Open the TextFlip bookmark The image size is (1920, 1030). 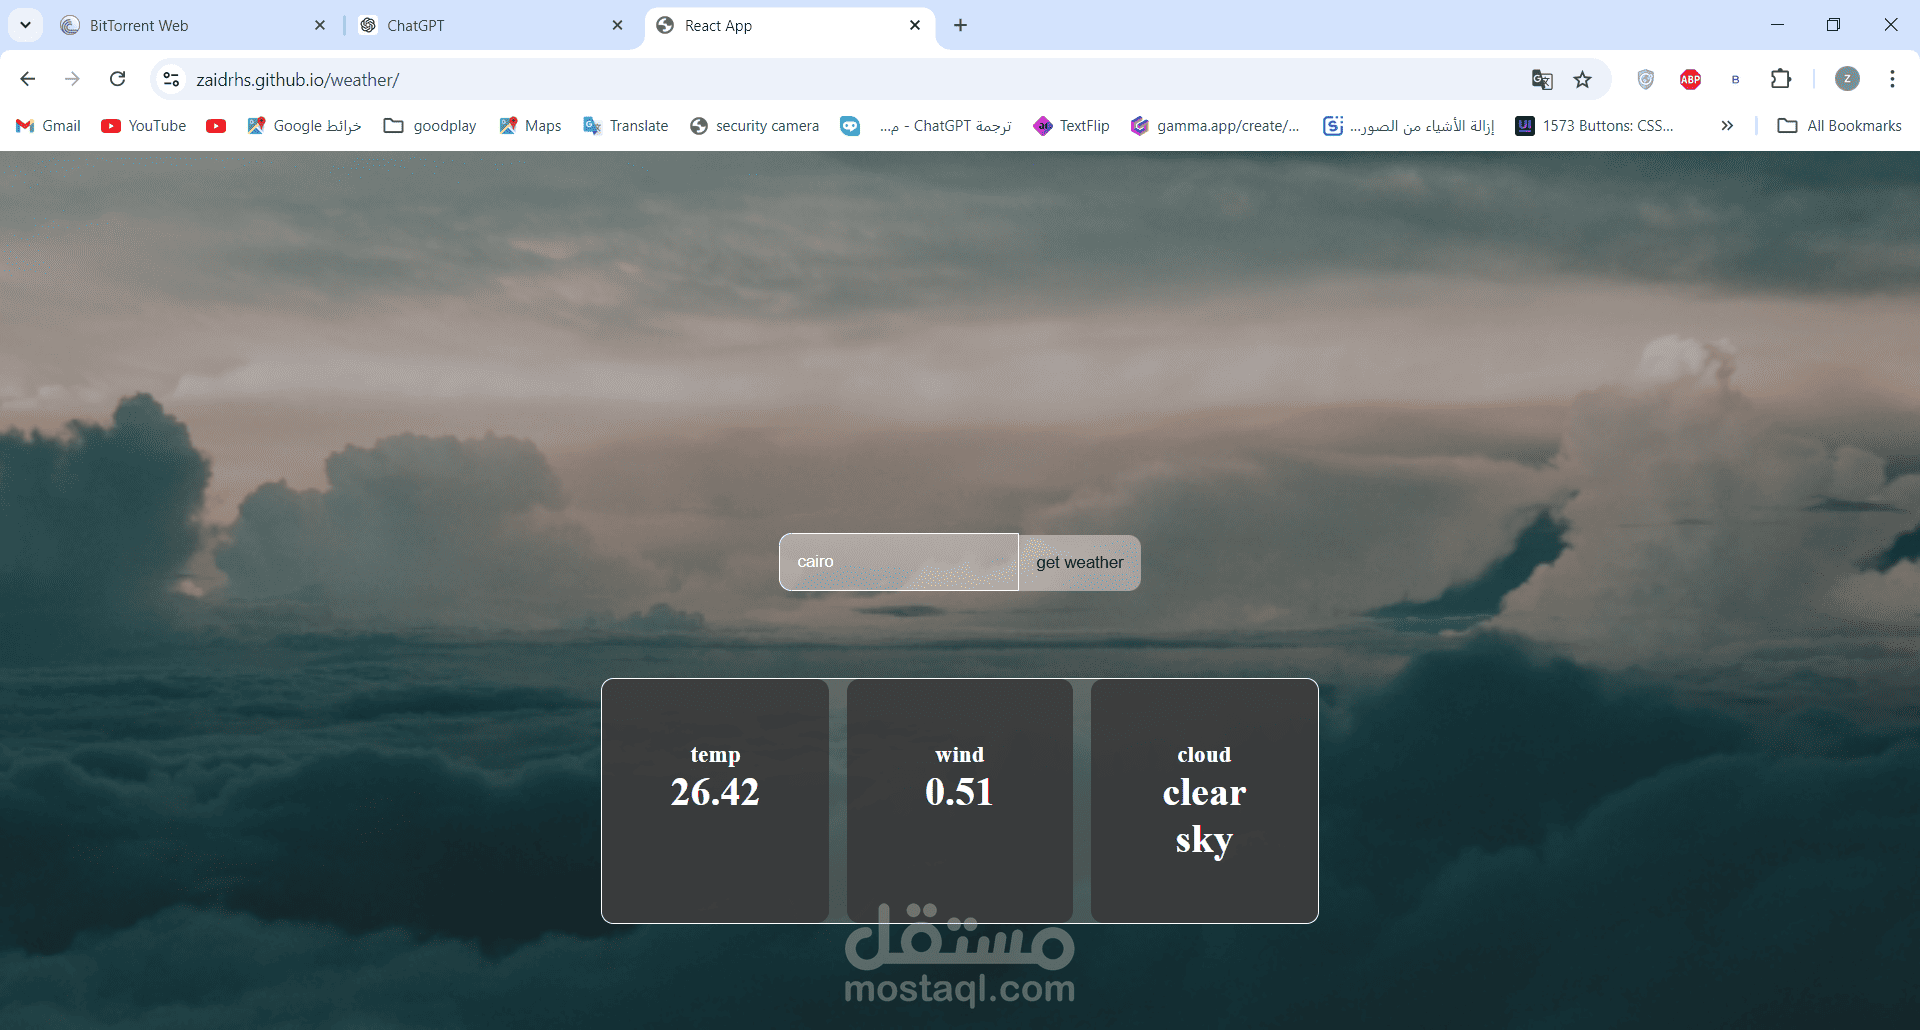coord(1071,125)
